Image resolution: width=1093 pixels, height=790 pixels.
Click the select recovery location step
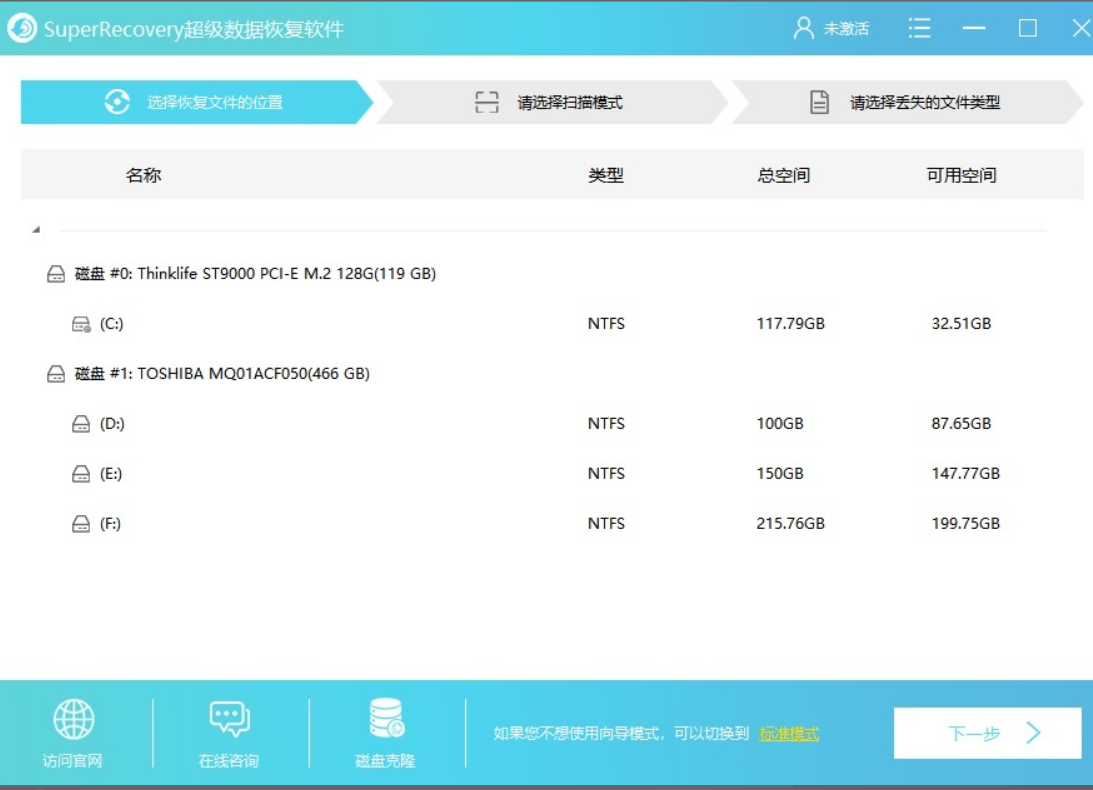(x=195, y=102)
